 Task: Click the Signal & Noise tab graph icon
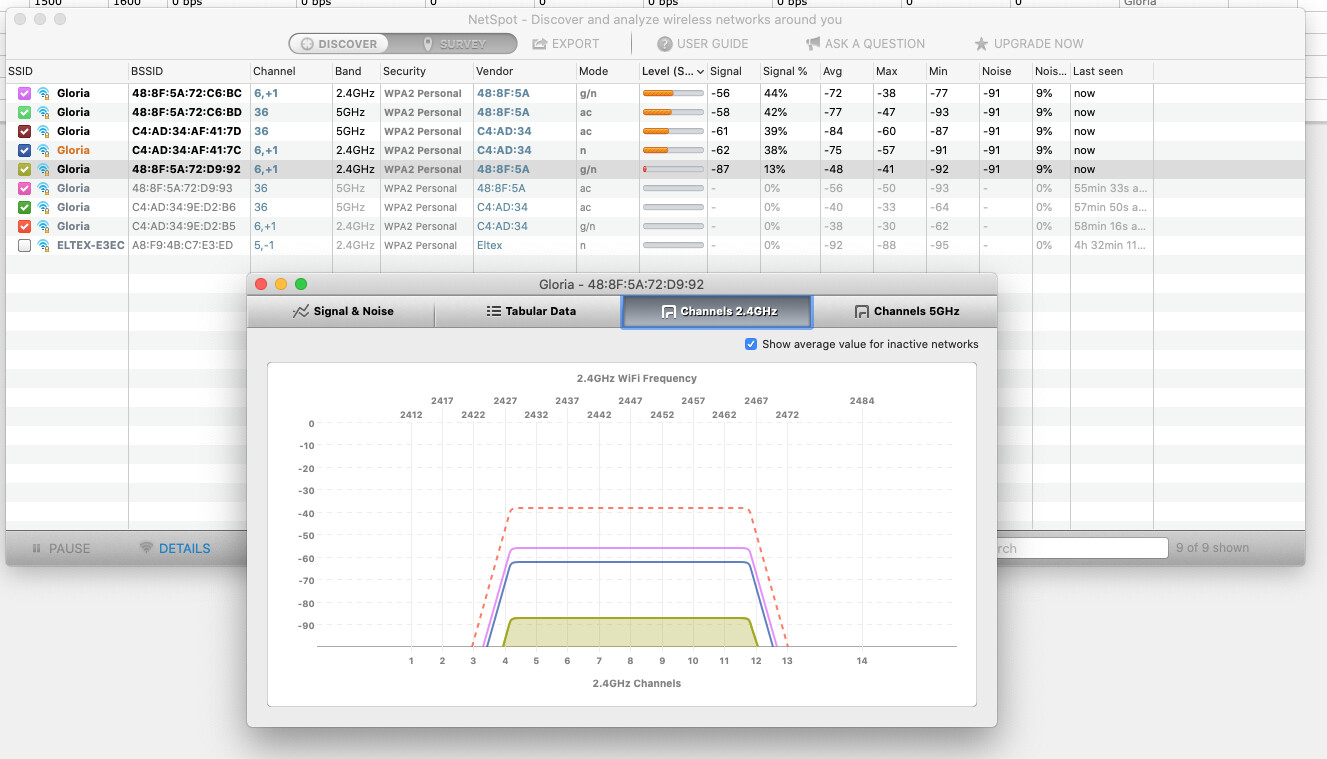coord(301,311)
